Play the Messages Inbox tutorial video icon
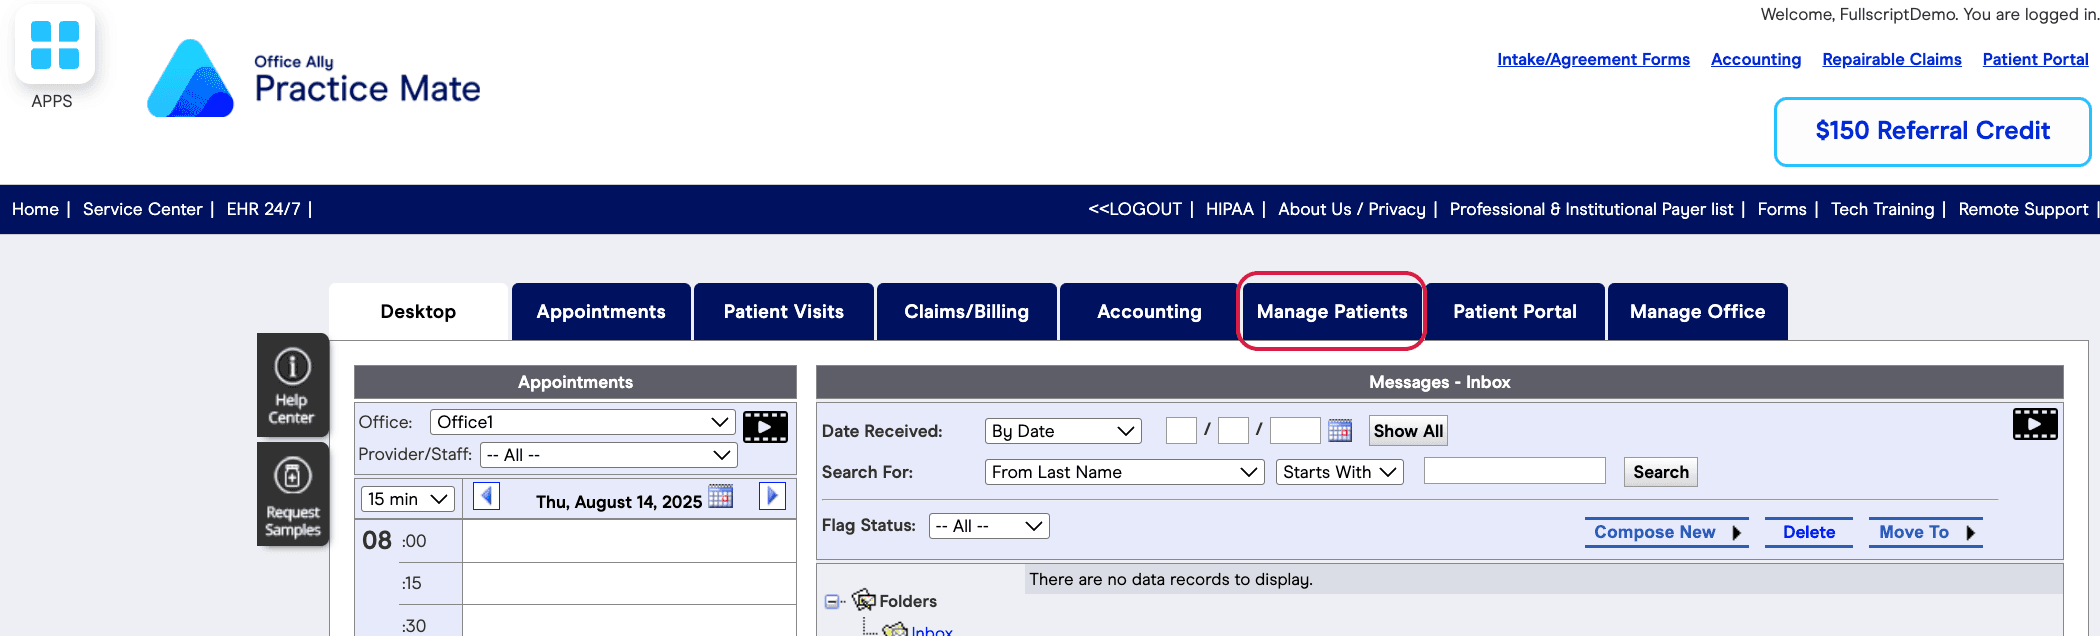The image size is (2100, 636). 2035,424
